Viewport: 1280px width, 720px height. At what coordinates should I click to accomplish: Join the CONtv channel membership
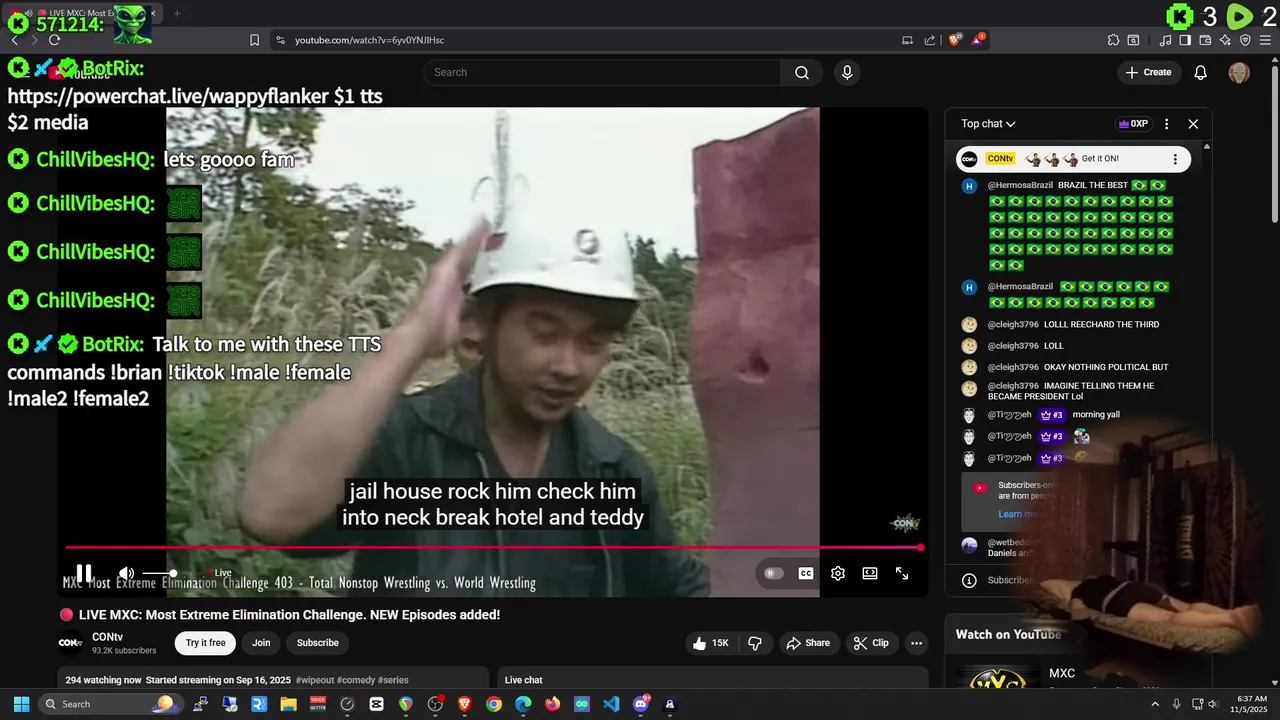tap(261, 643)
